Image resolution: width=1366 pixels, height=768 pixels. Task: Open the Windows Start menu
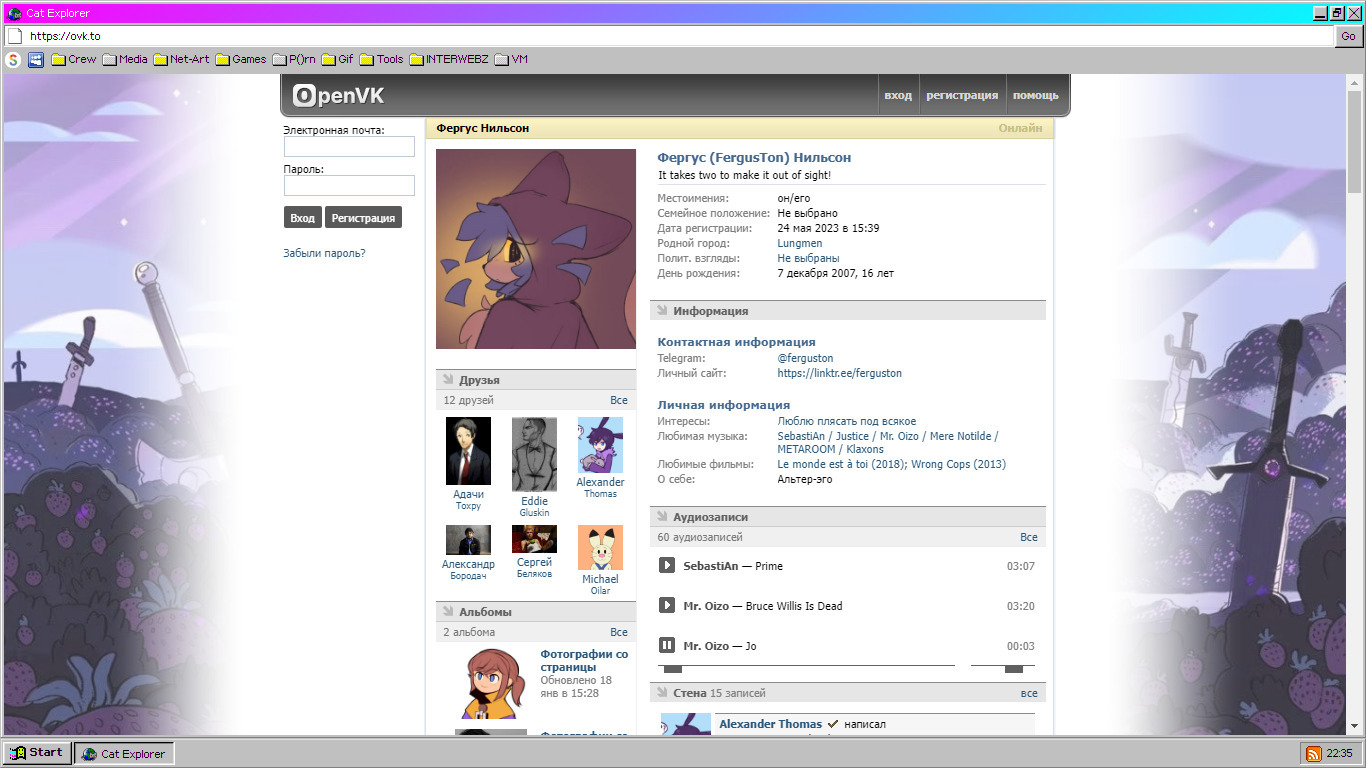coord(38,753)
